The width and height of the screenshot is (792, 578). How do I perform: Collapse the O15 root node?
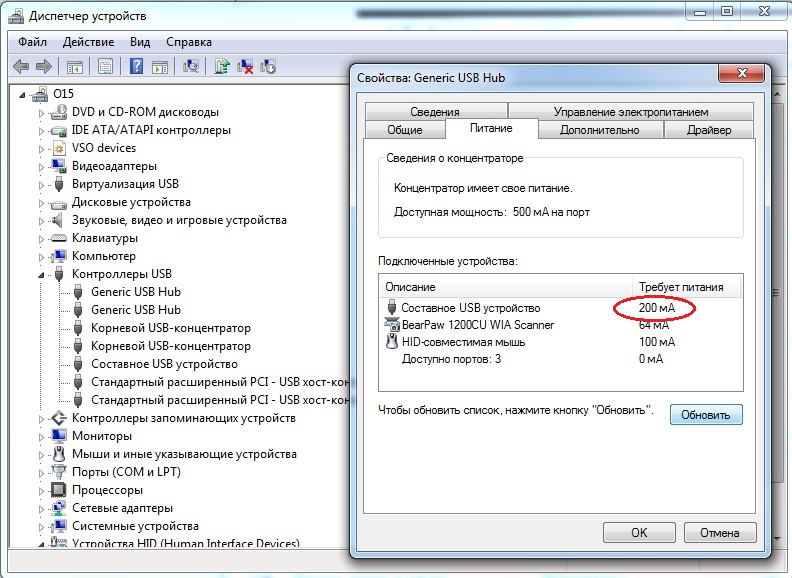(x=22, y=95)
